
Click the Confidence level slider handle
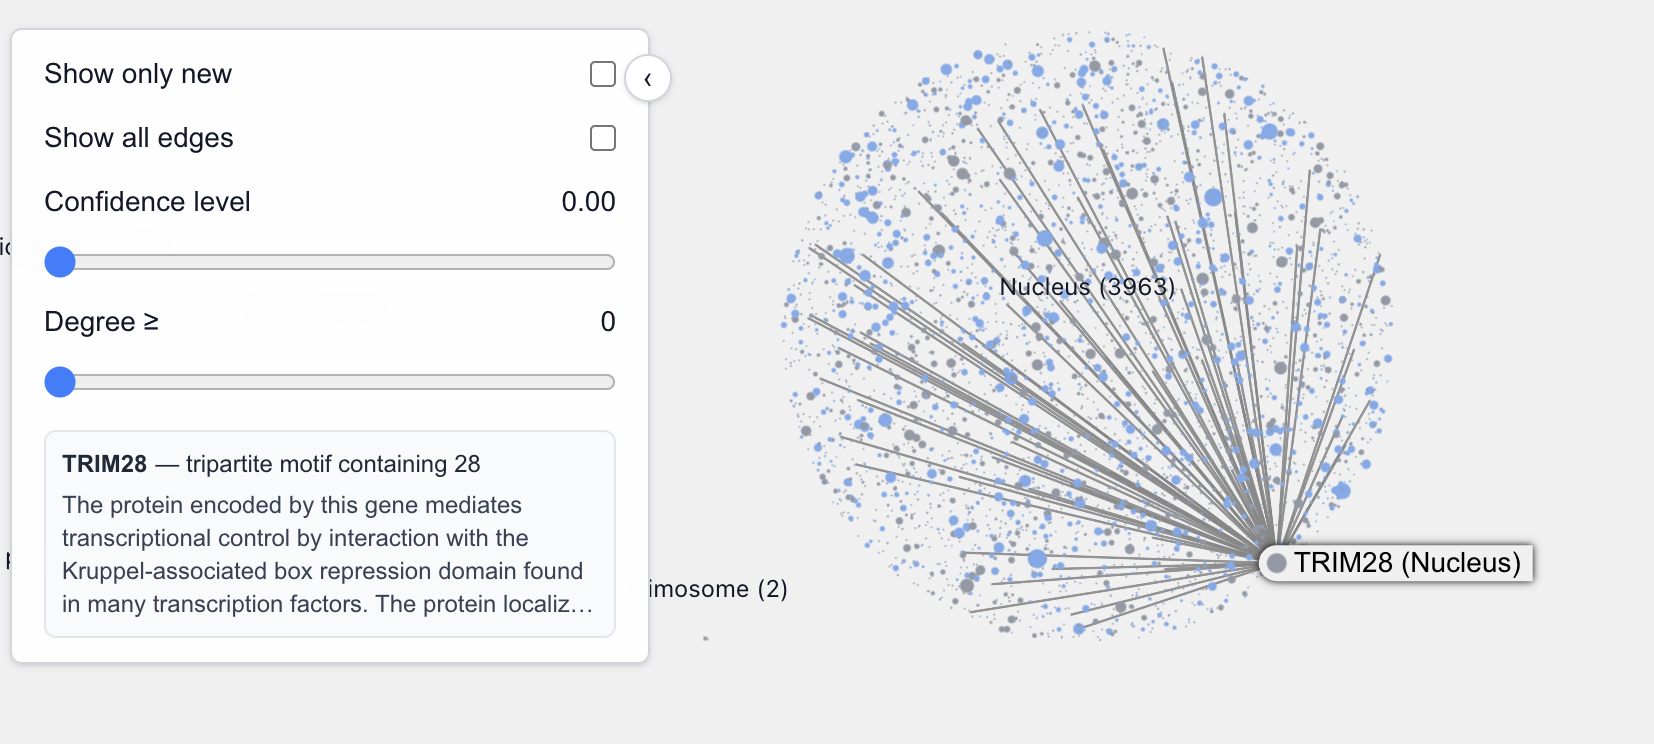(x=60, y=262)
